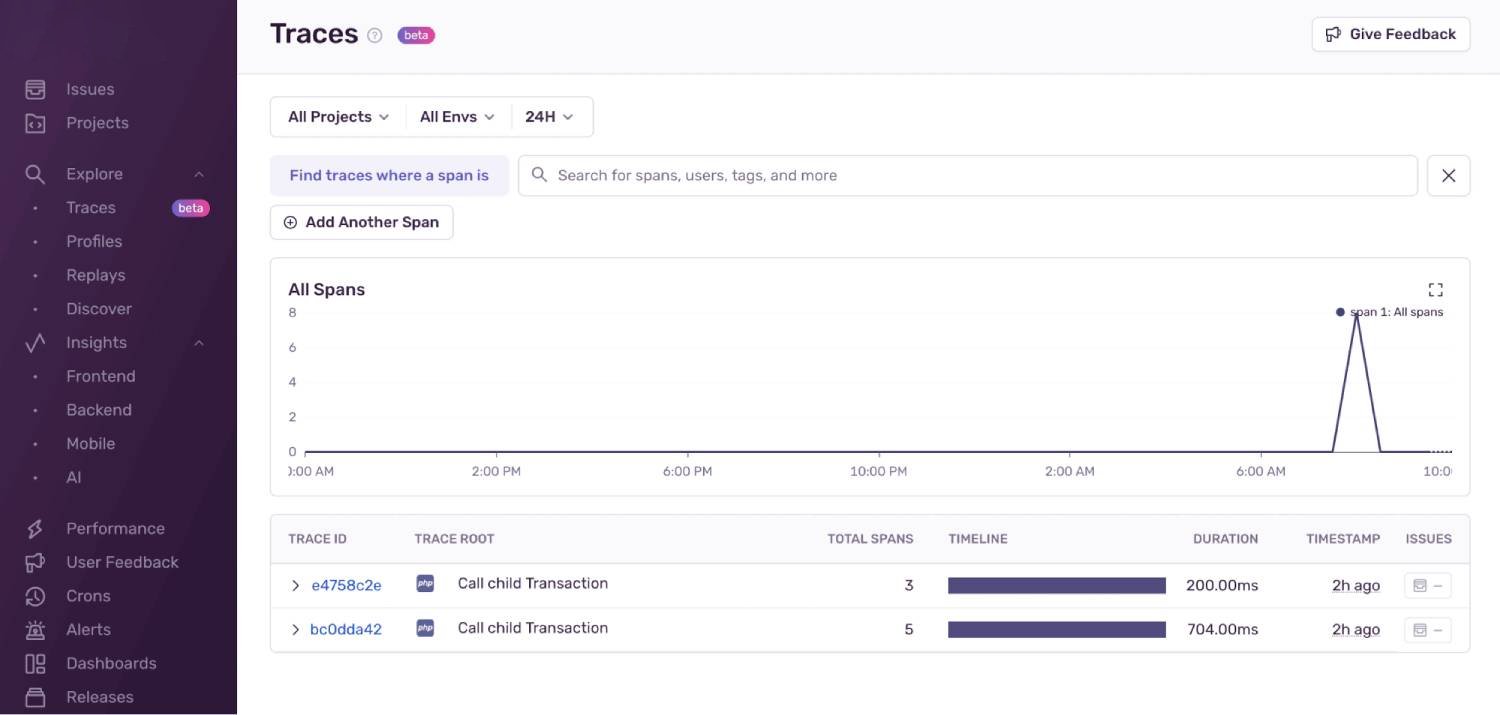This screenshot has height=715, width=1500.
Task: Open the 24H time range dropdown
Action: tap(550, 116)
